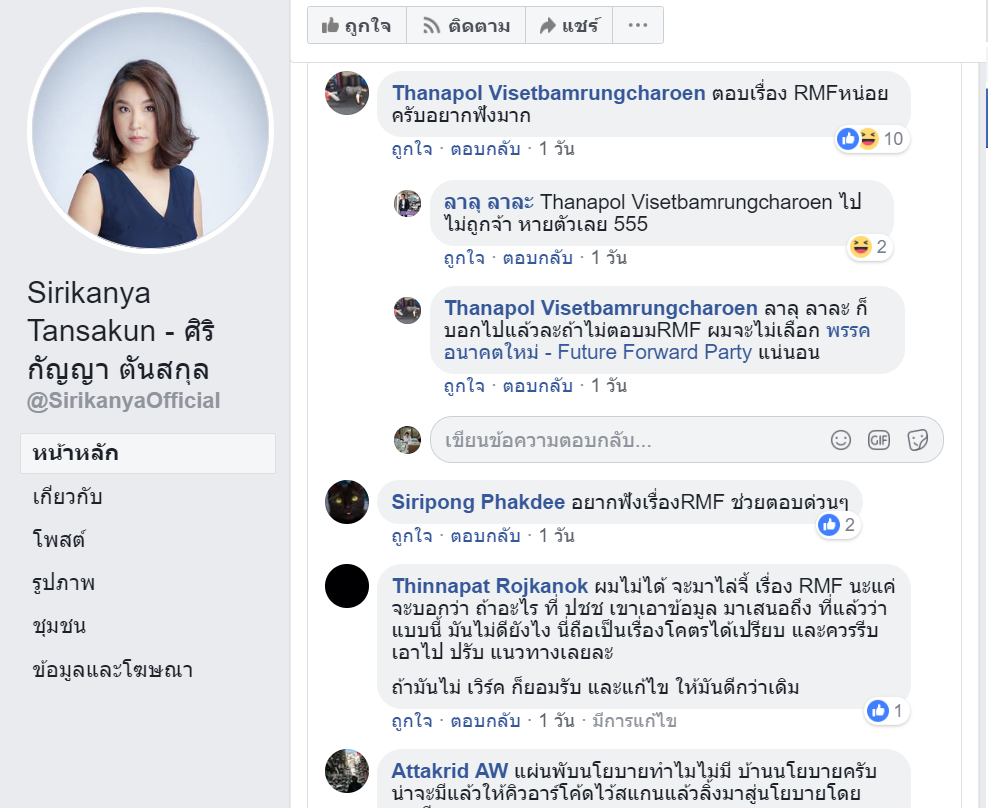Open the laughing reaction count on ลาลู ลาละ reply
The height and width of the screenshot is (808, 988).
pos(869,246)
